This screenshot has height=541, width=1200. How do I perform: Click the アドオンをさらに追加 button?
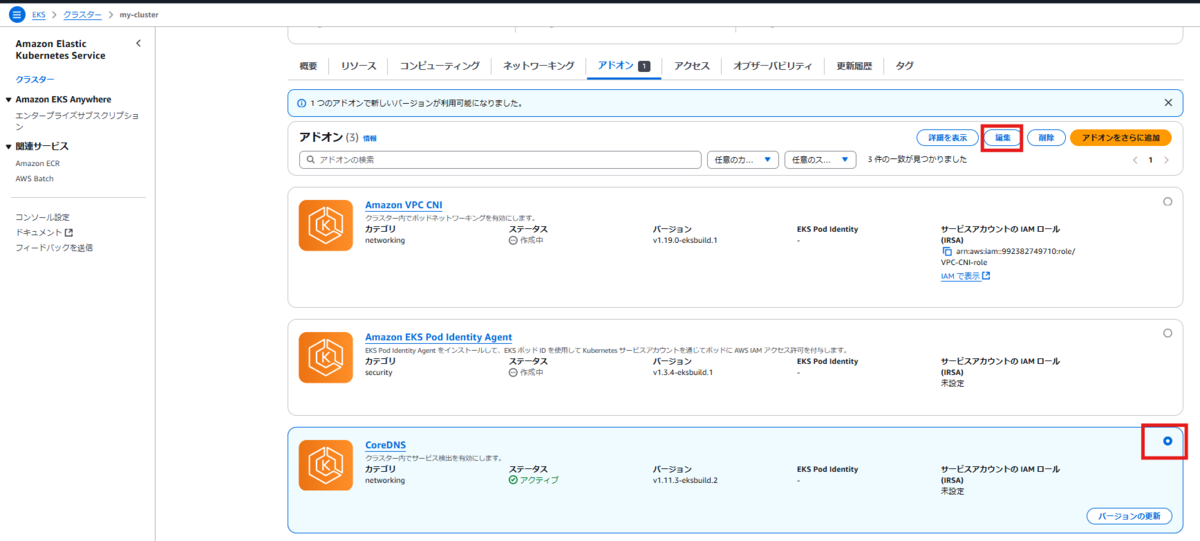(x=1120, y=137)
